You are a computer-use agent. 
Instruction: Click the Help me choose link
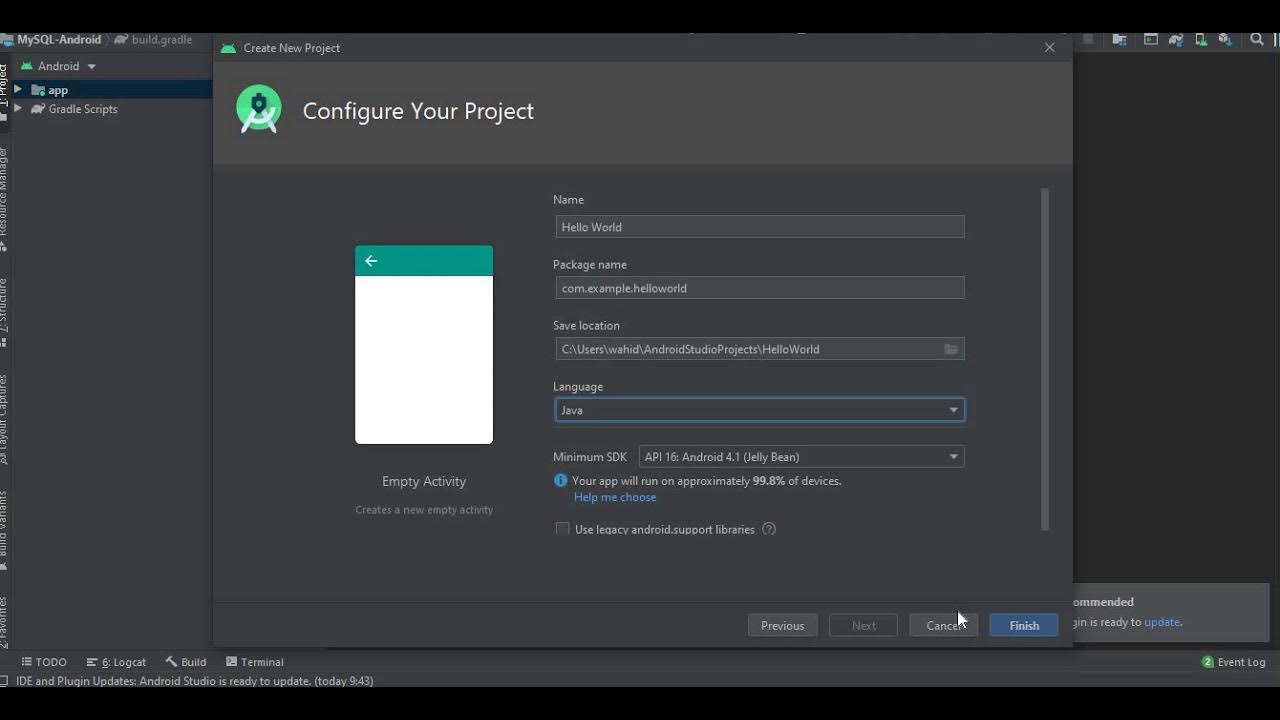click(x=615, y=497)
